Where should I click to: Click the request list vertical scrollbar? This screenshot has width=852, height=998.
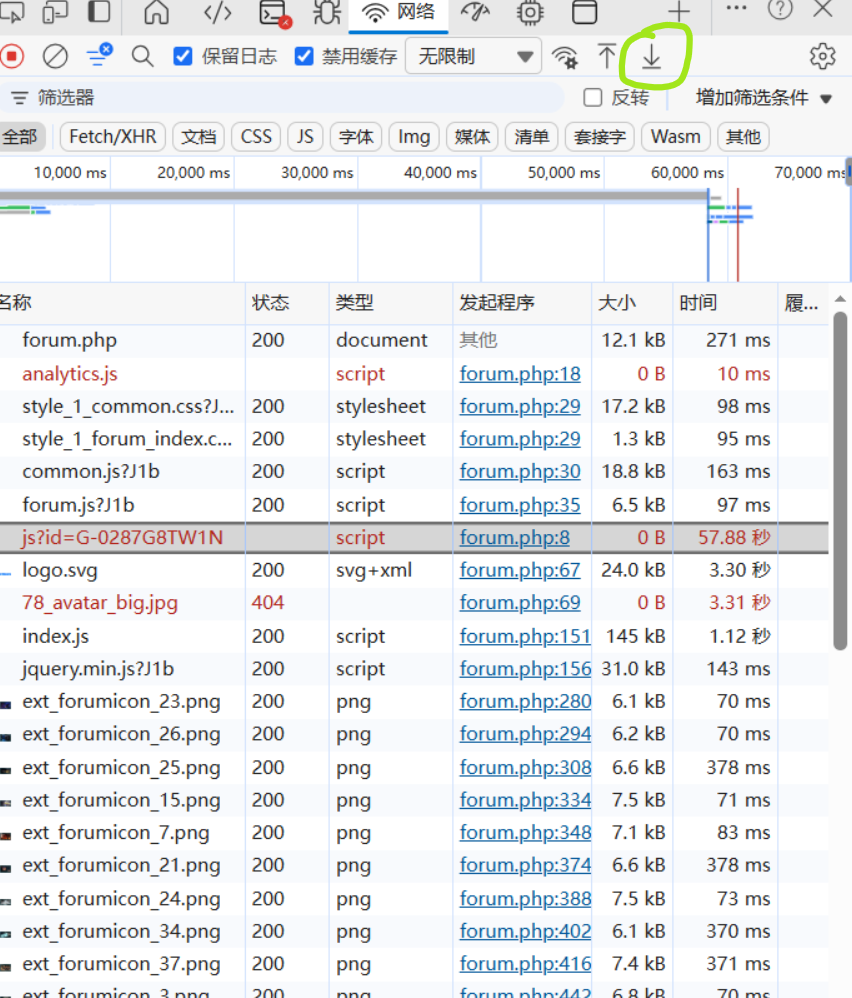[x=840, y=480]
